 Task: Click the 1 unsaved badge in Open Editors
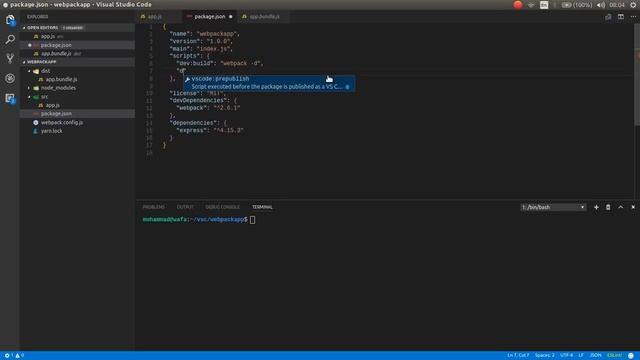(x=73, y=28)
